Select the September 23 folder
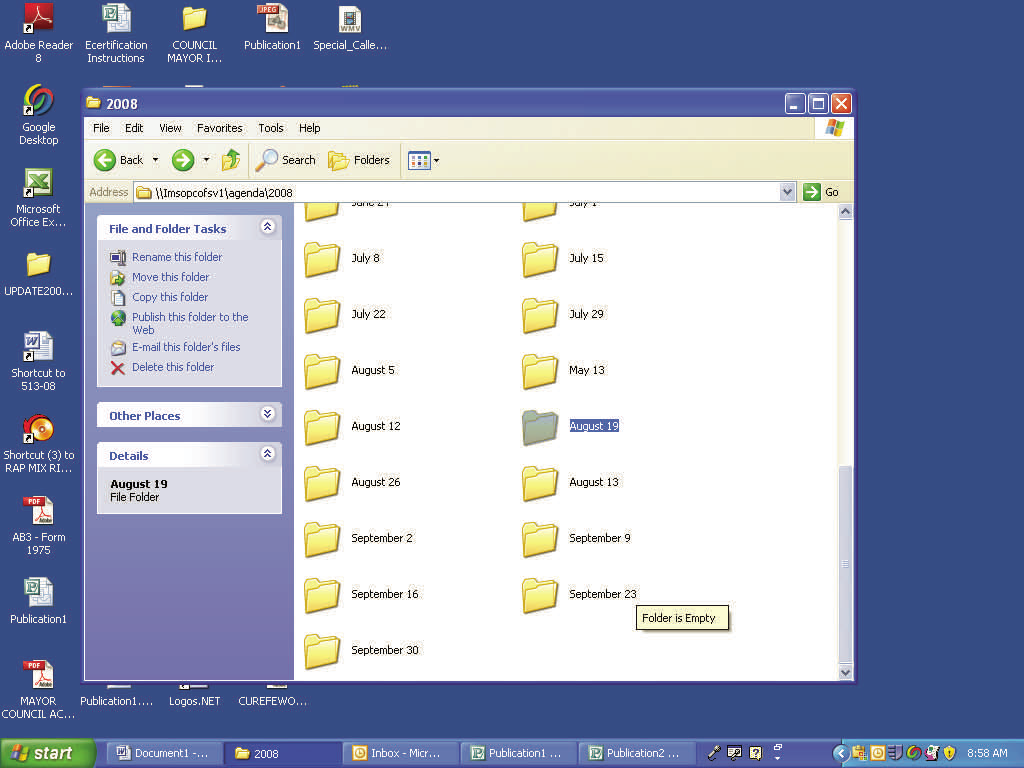This screenshot has height=768, width=1024. coord(581,596)
